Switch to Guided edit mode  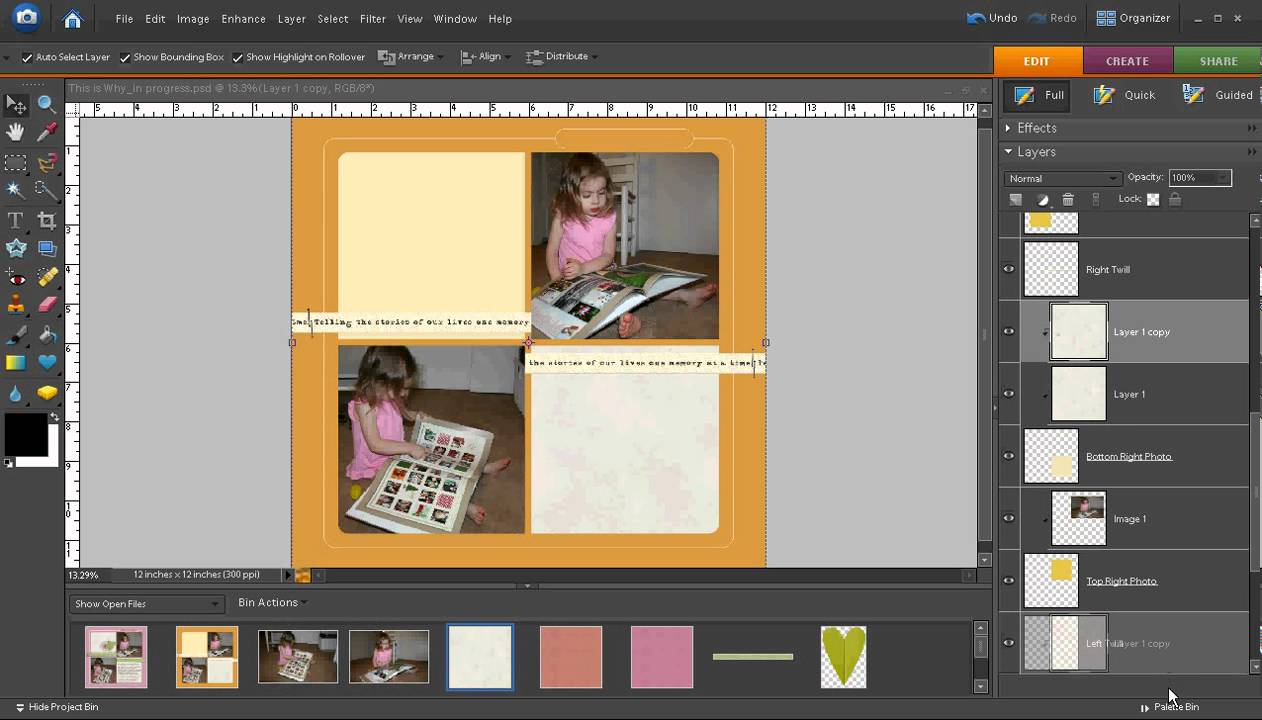pos(1218,95)
